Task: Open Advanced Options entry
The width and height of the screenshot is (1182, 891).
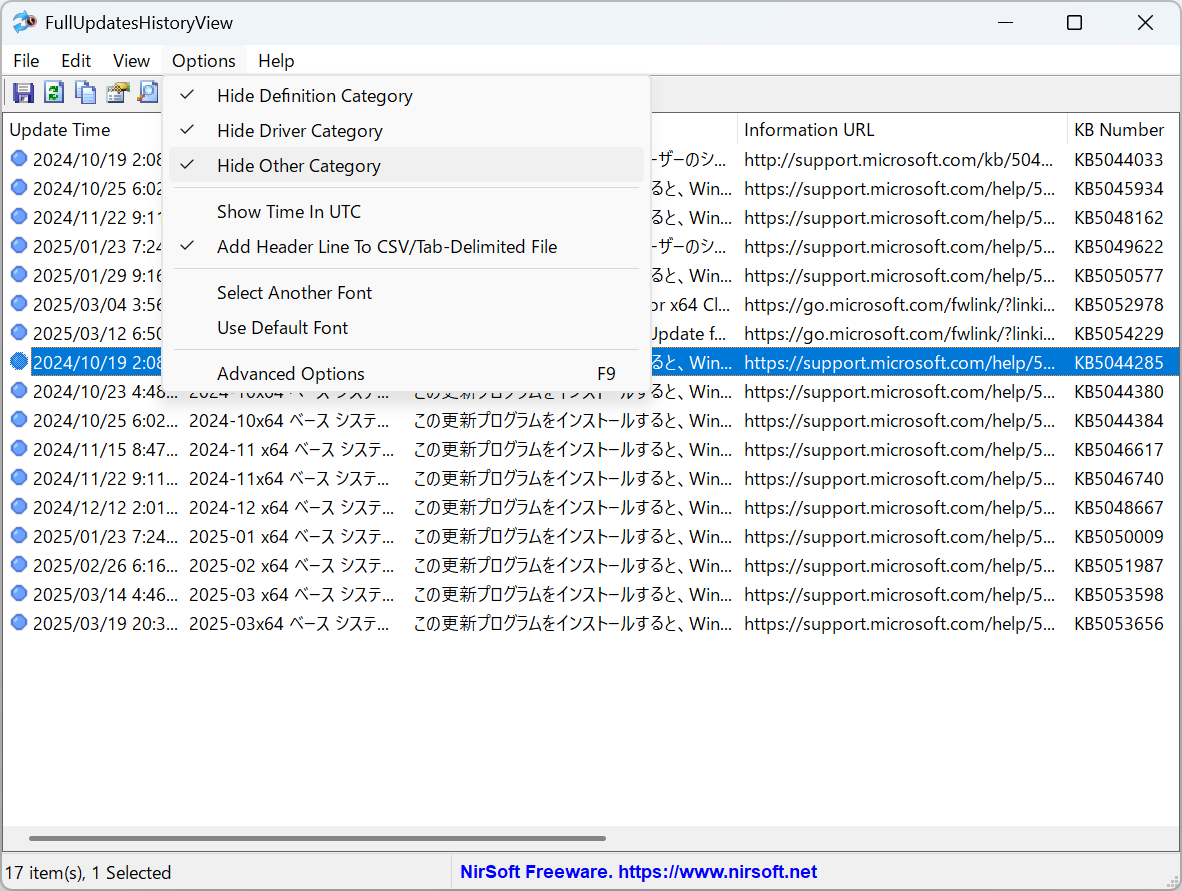Action: pos(406,374)
